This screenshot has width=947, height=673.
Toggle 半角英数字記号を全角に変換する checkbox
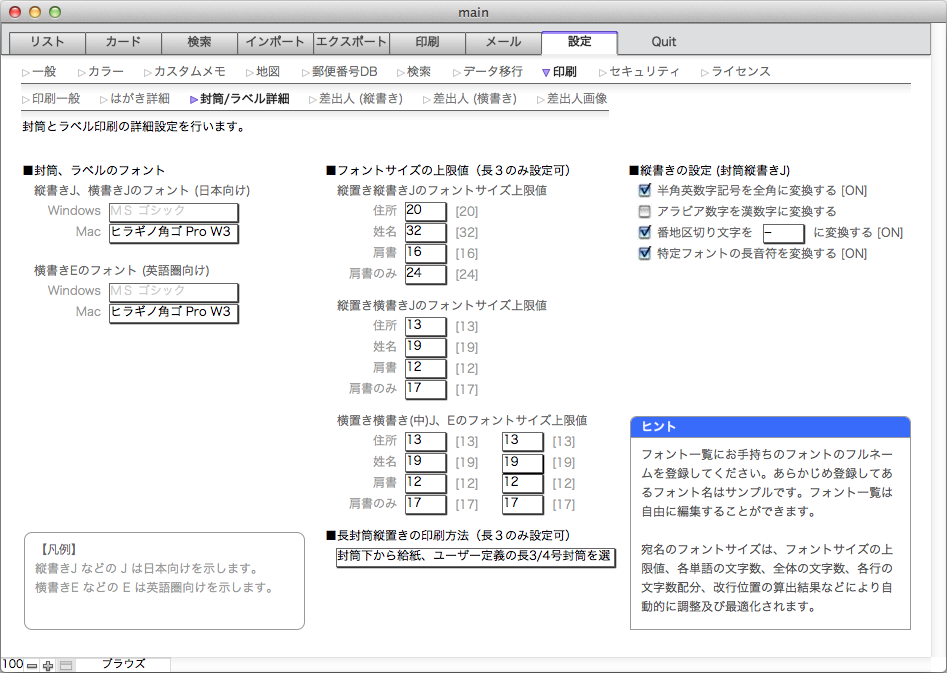click(x=645, y=190)
